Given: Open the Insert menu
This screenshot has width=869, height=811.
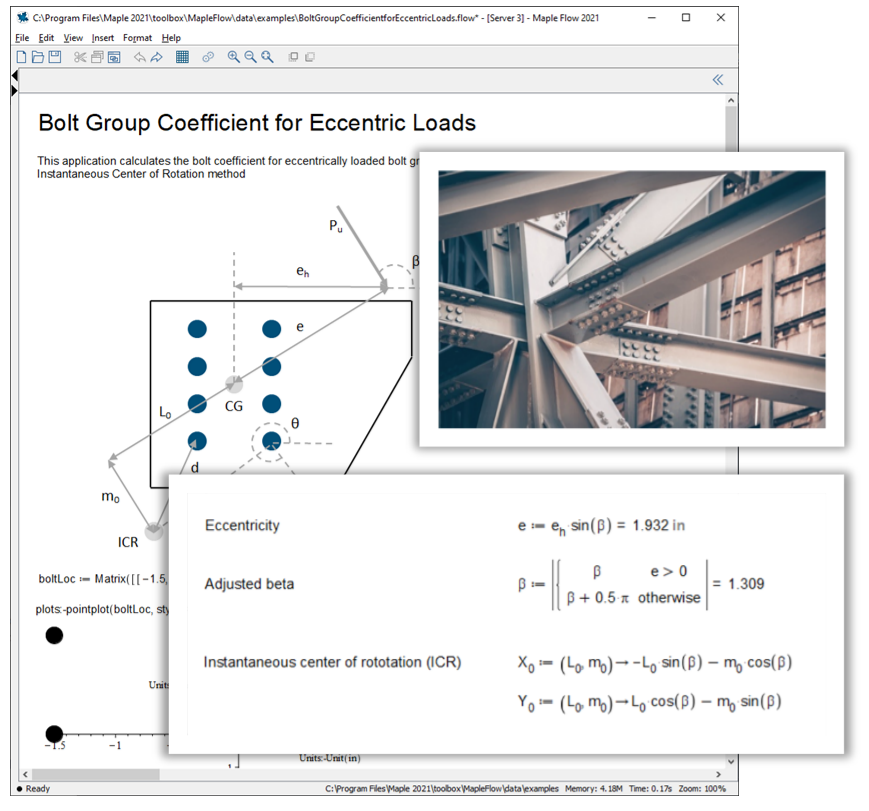Looking at the screenshot, I should tap(104, 37).
